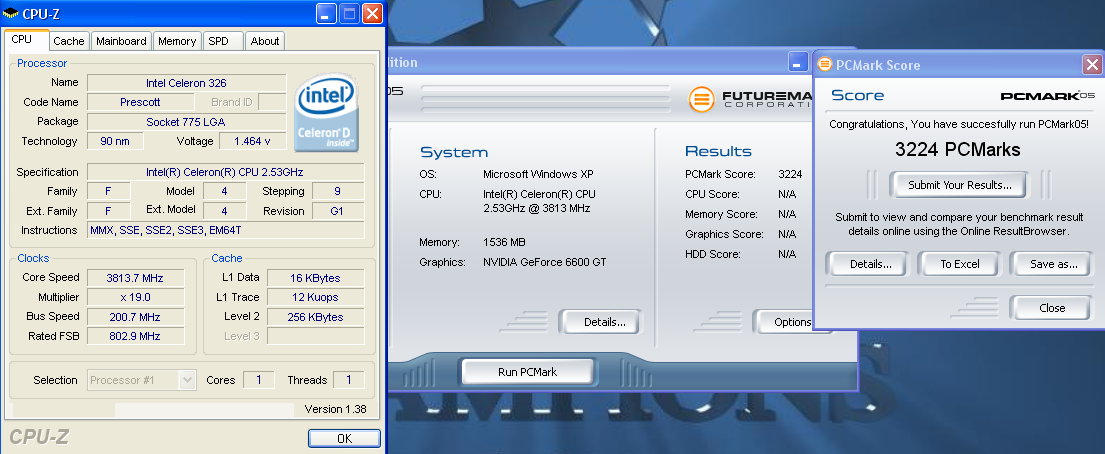The height and width of the screenshot is (454, 1105).
Task: Go to the About tab
Action: [265, 41]
